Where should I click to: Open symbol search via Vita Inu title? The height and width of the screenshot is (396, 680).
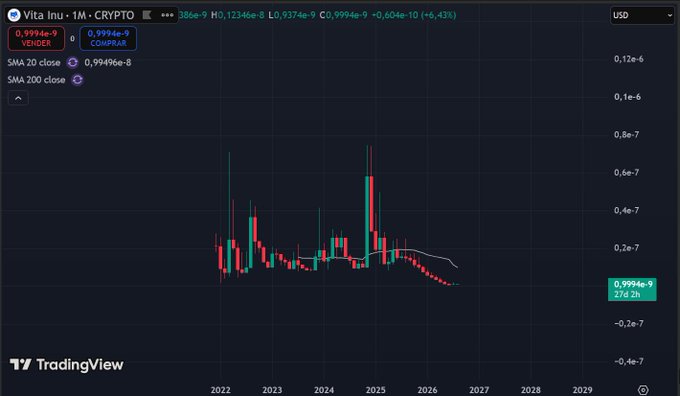point(78,15)
